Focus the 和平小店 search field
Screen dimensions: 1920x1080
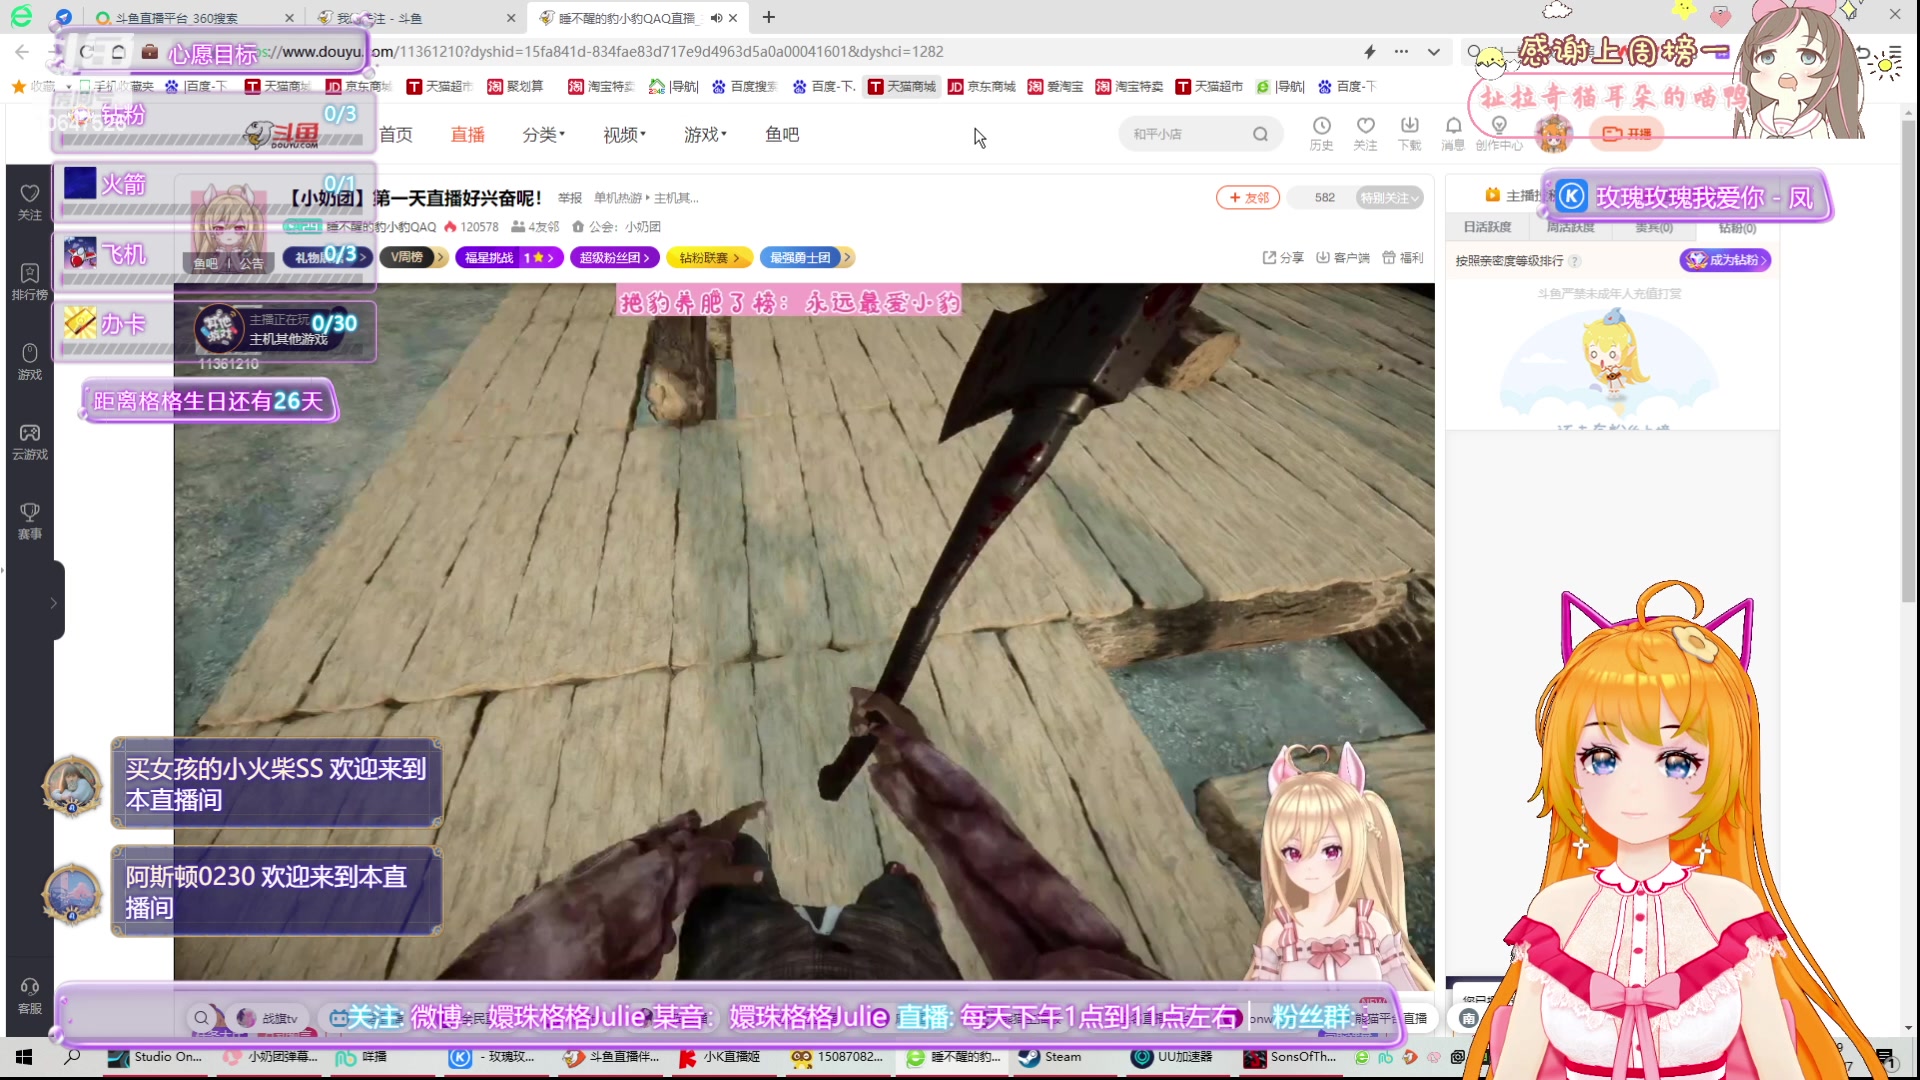click(x=1187, y=134)
